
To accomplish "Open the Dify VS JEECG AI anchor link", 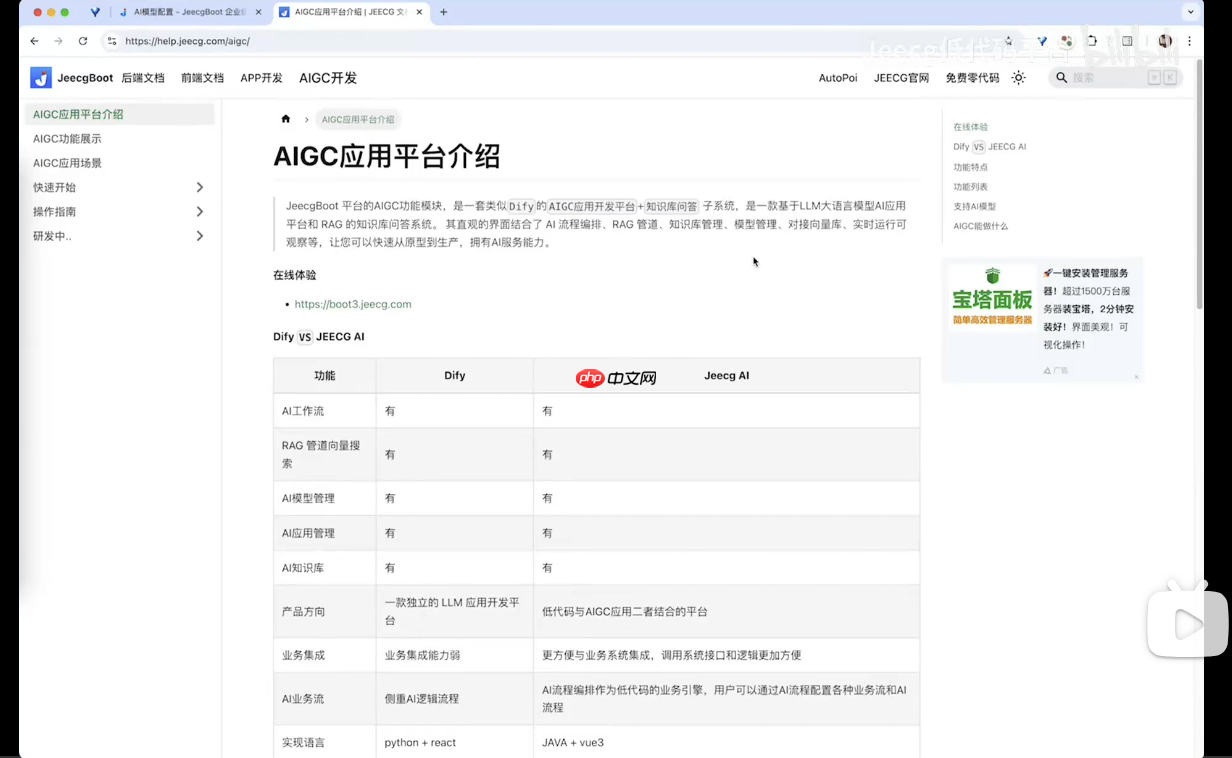I will pyautogui.click(x=989, y=146).
